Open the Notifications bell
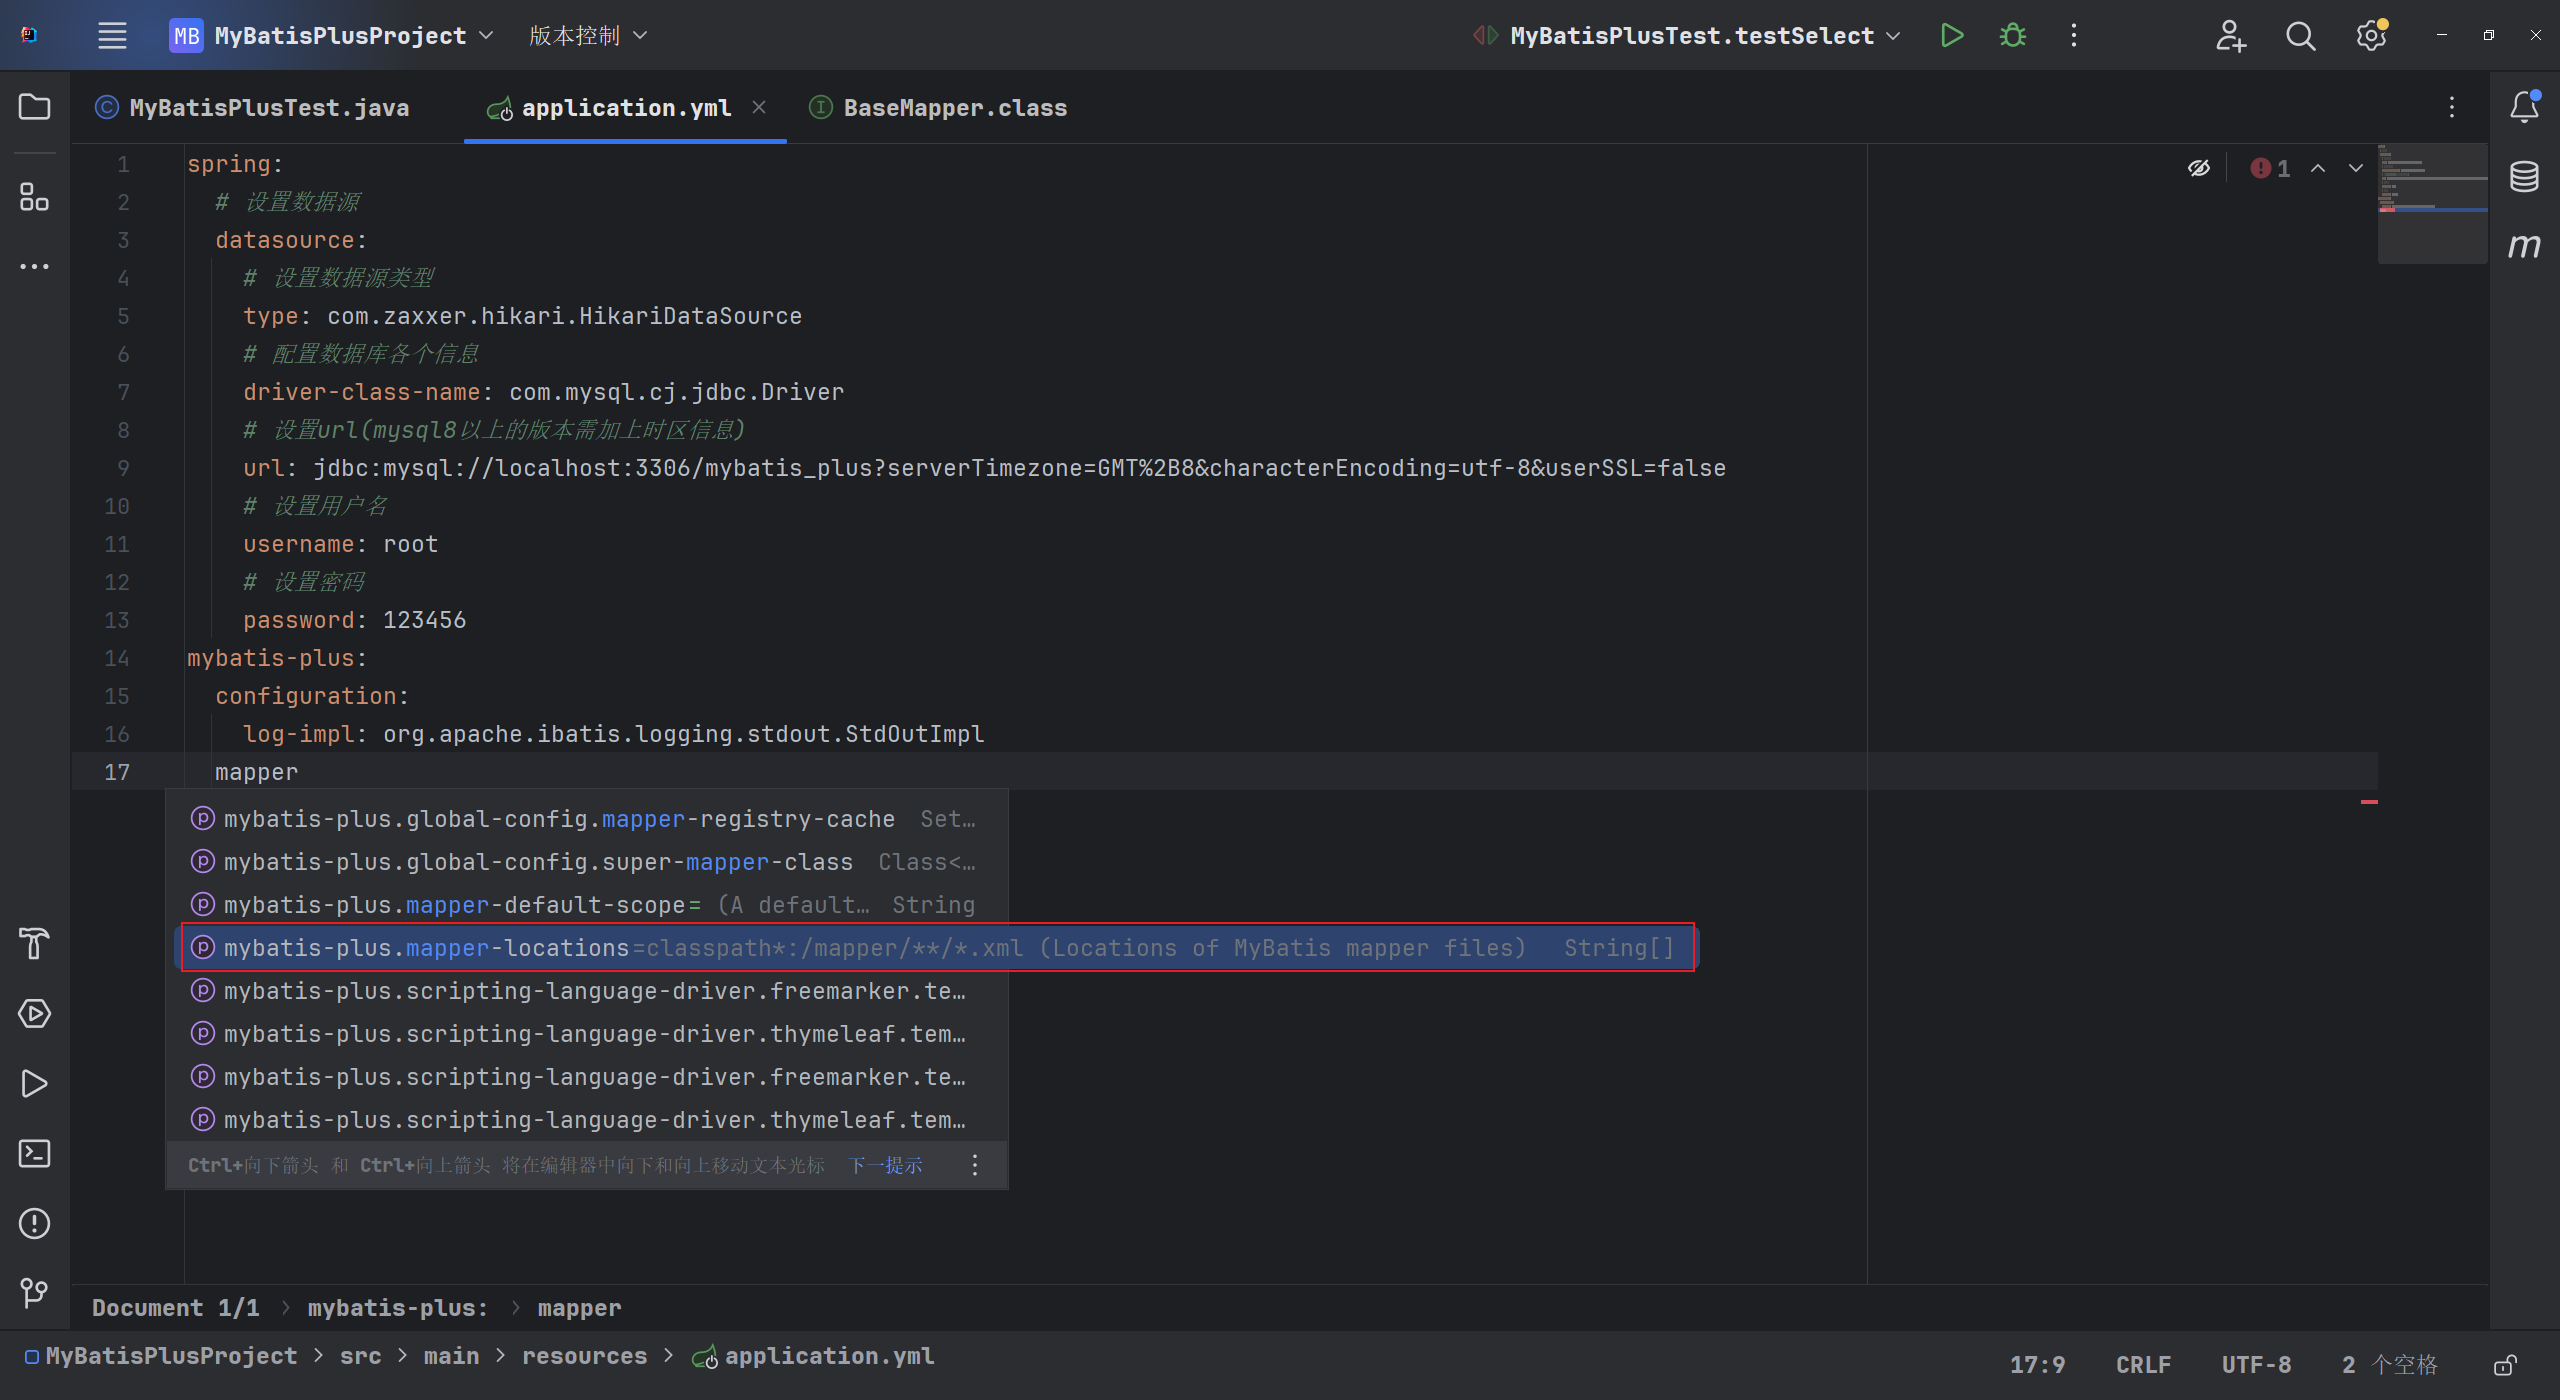Image resolution: width=2560 pixels, height=1400 pixels. point(2524,106)
